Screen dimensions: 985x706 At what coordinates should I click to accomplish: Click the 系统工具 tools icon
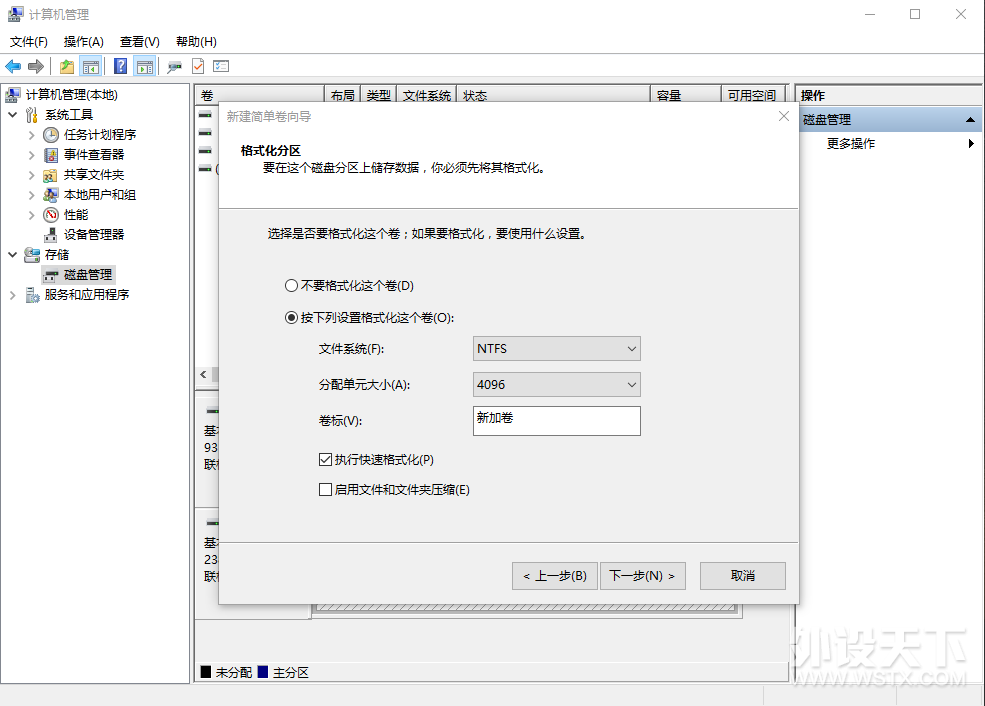point(32,115)
